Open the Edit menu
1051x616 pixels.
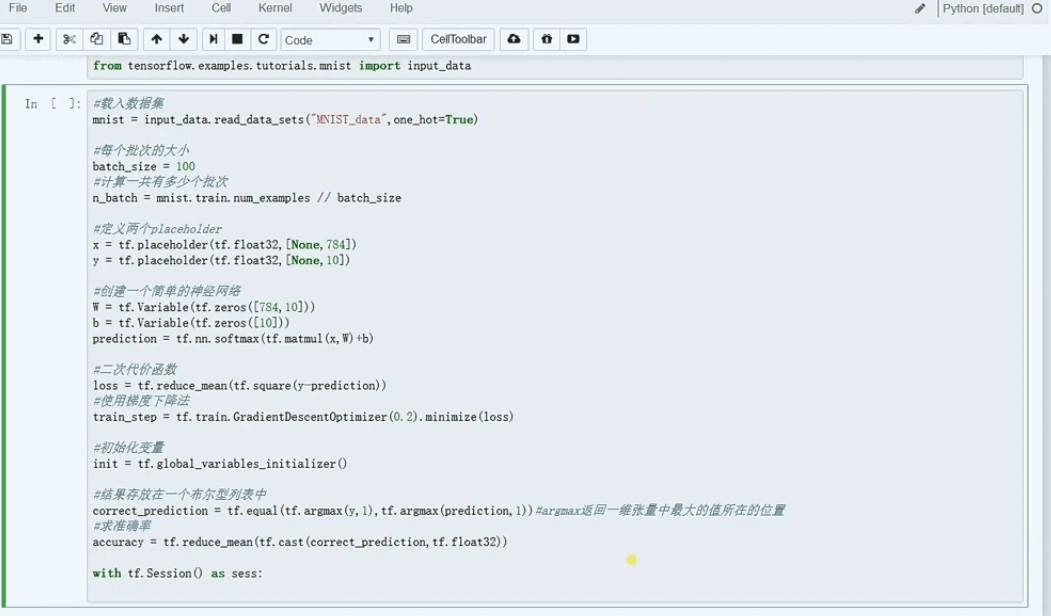[65, 8]
